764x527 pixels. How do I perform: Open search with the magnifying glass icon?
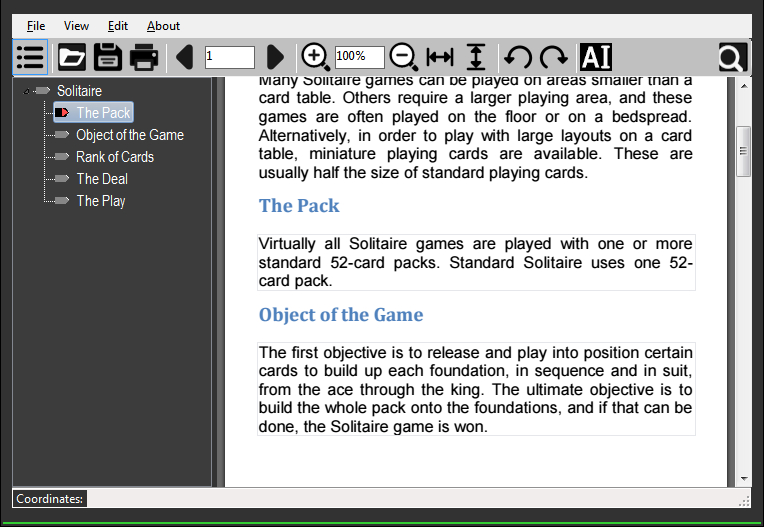point(732,57)
